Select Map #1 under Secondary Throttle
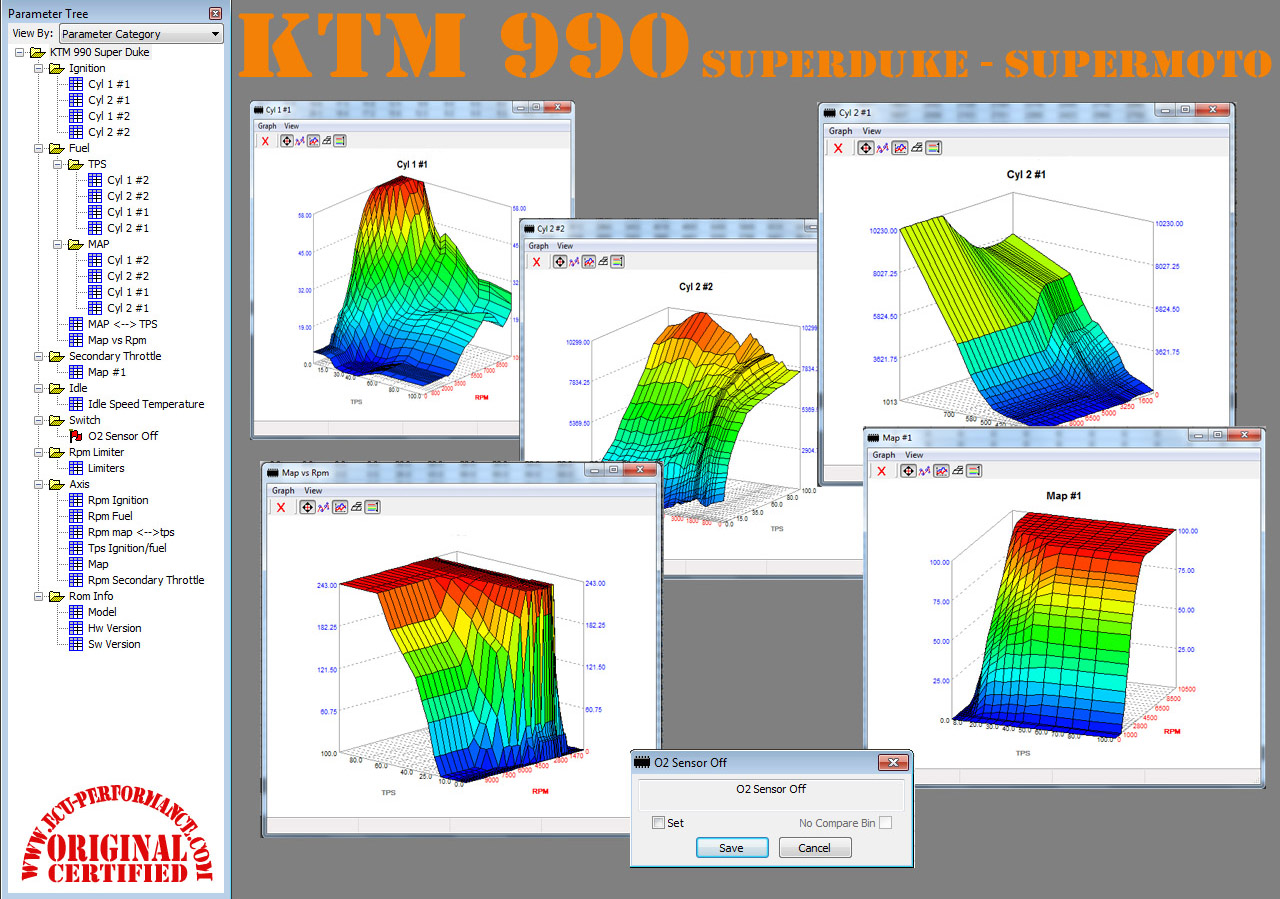The width and height of the screenshot is (1280, 899). point(105,372)
